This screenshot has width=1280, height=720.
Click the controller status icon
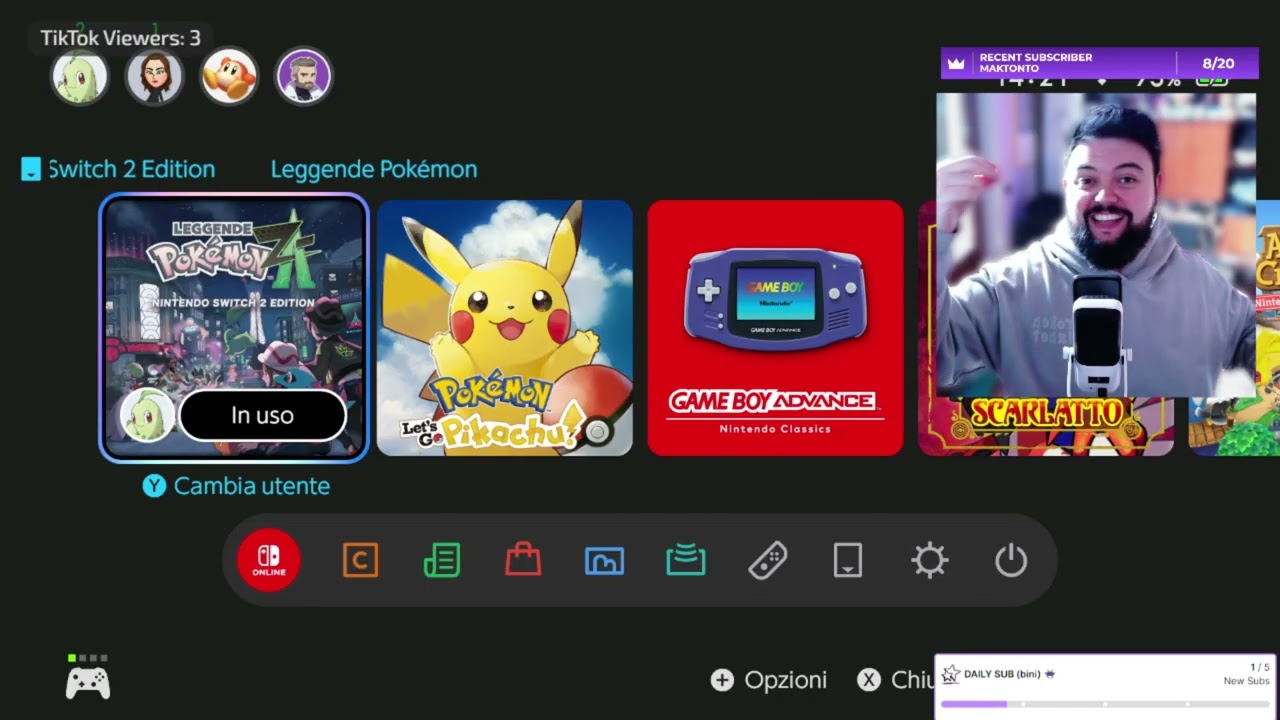pyautogui.click(x=88, y=678)
